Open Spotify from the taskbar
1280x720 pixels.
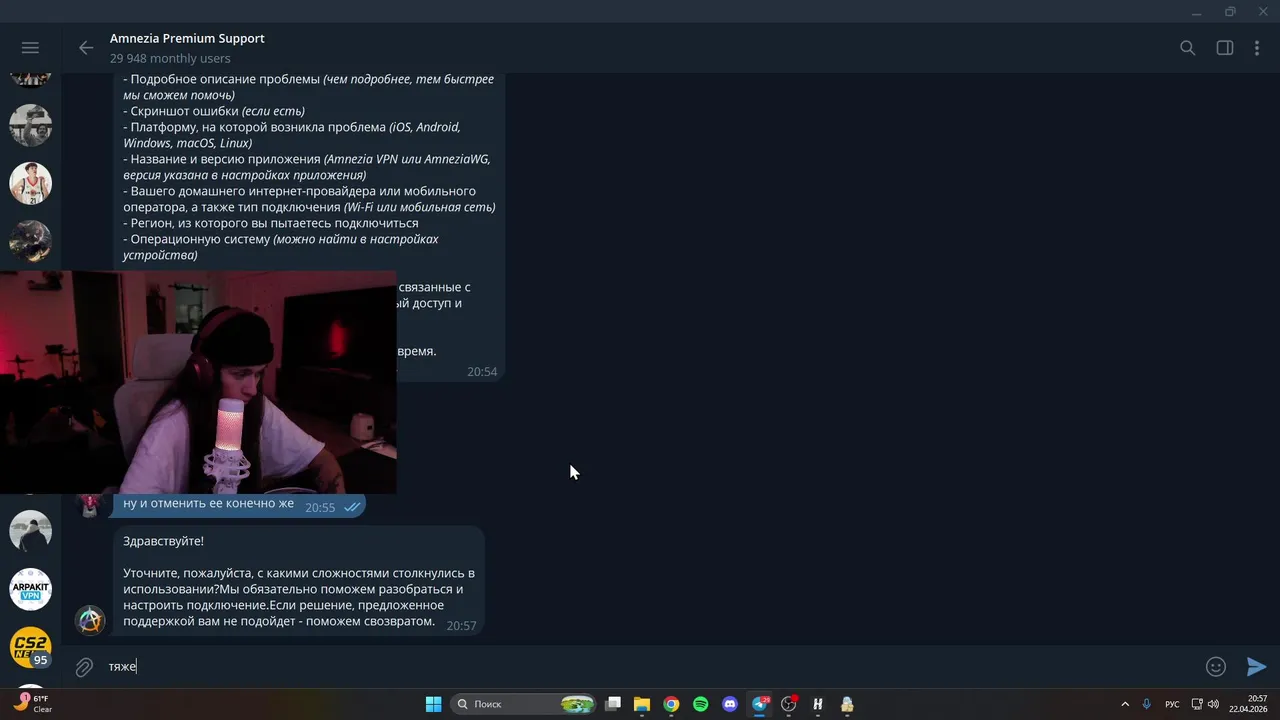tap(700, 704)
